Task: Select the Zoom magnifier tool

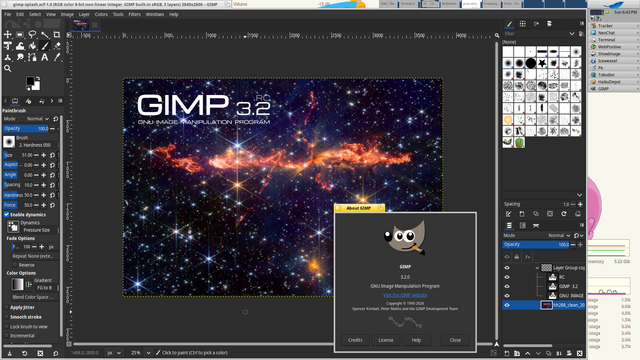Action: click(x=8, y=69)
